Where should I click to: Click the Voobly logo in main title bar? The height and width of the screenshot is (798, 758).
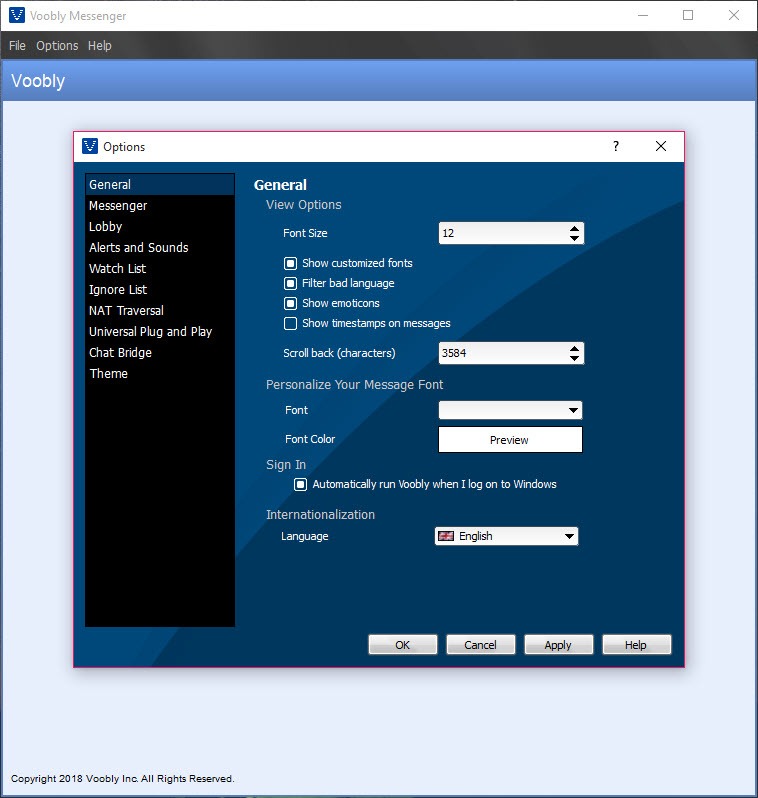[17, 15]
